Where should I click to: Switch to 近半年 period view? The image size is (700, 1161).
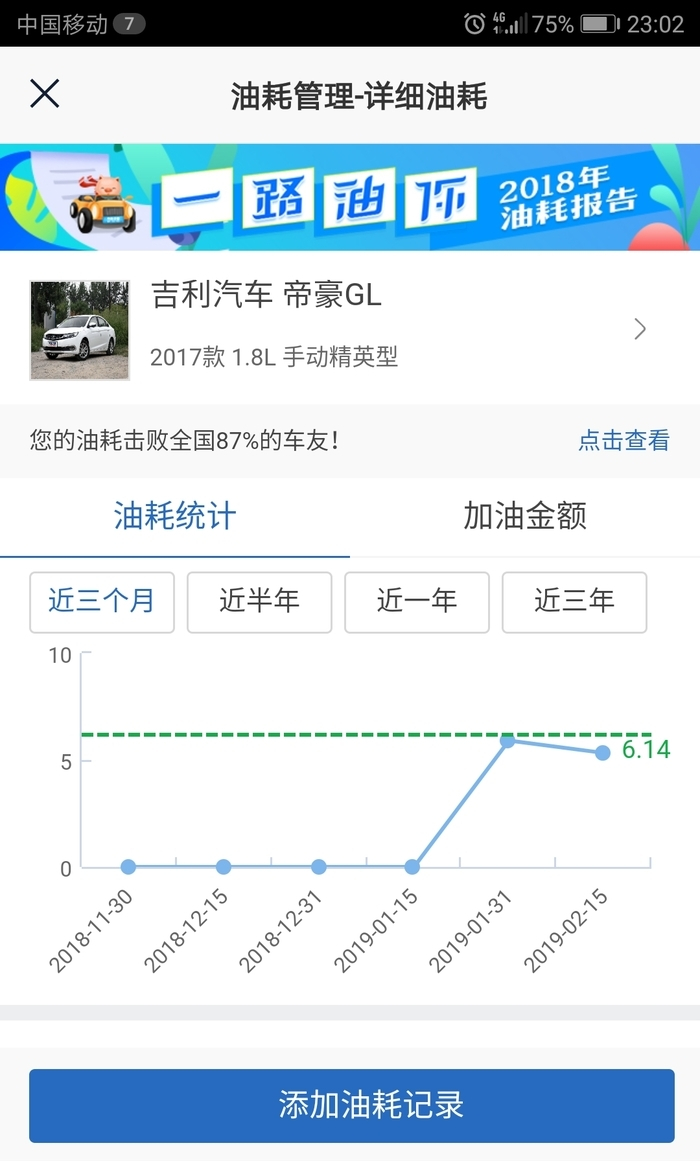pyautogui.click(x=259, y=602)
